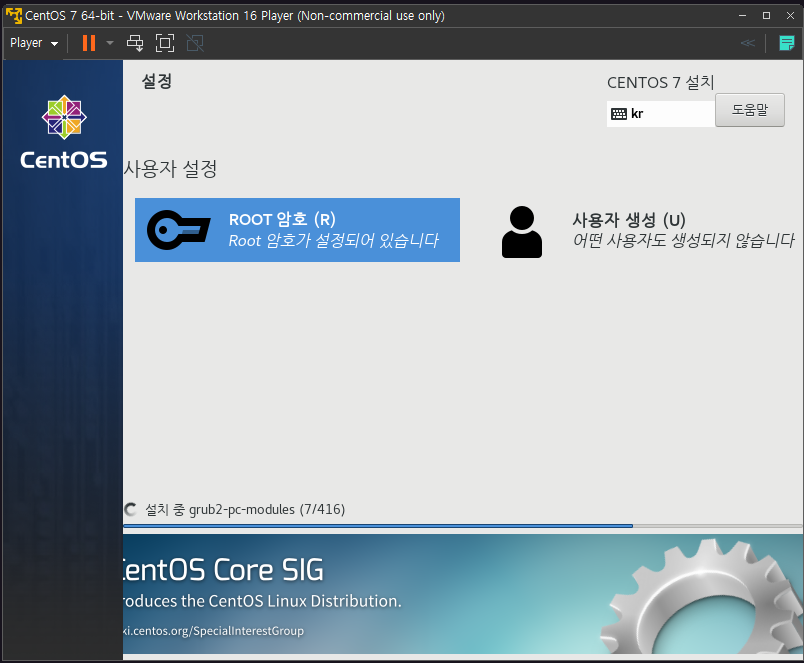The width and height of the screenshot is (804, 663).
Task: Click the '사용자 설정' section heading
Action: pos(170,169)
